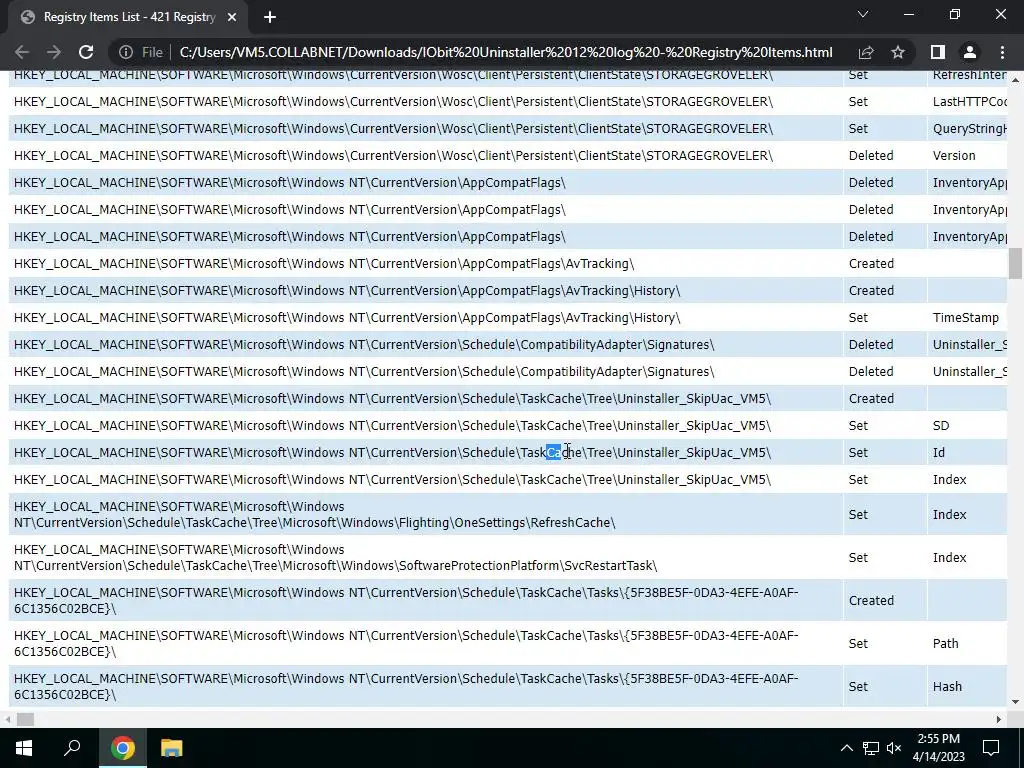The height and width of the screenshot is (768, 1024).
Task: Open the clock showing 2:55 PM
Action: click(x=938, y=748)
